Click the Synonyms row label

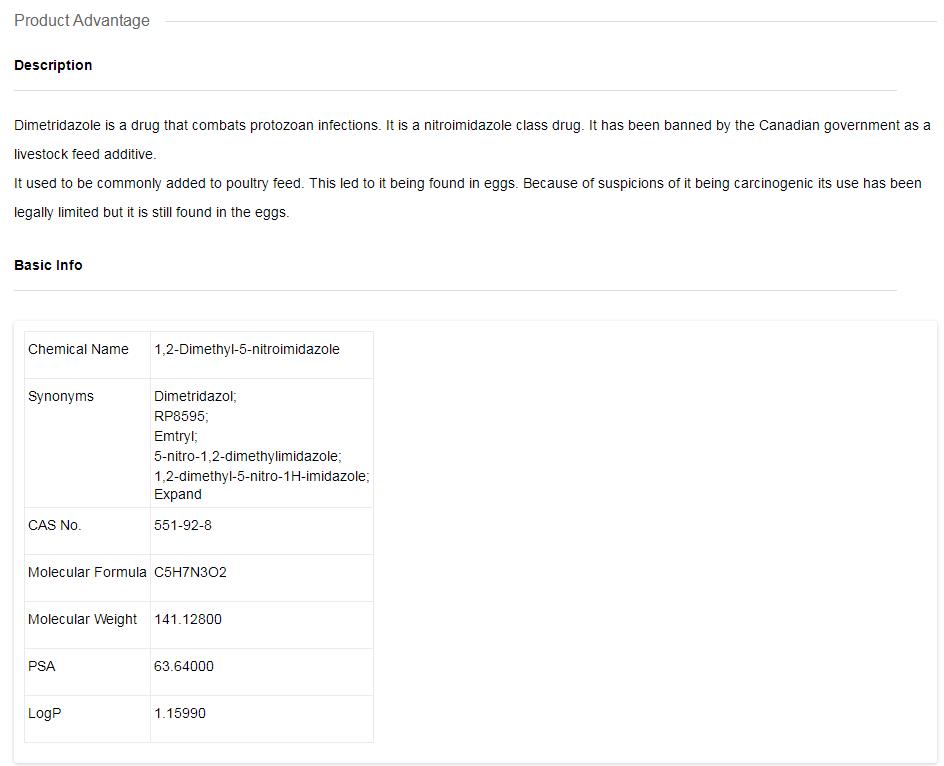[x=61, y=396]
